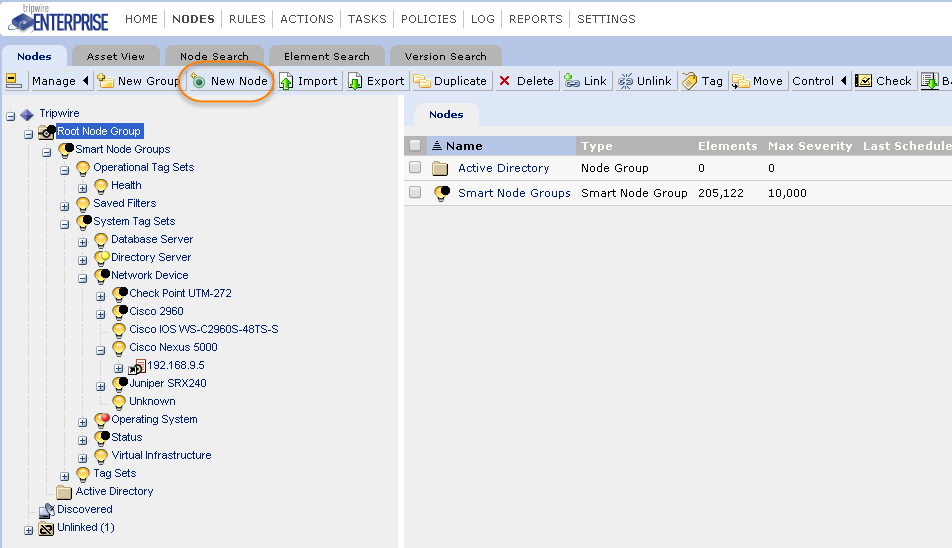952x548 pixels.
Task: Click the Import toolbar icon
Action: (x=286, y=81)
